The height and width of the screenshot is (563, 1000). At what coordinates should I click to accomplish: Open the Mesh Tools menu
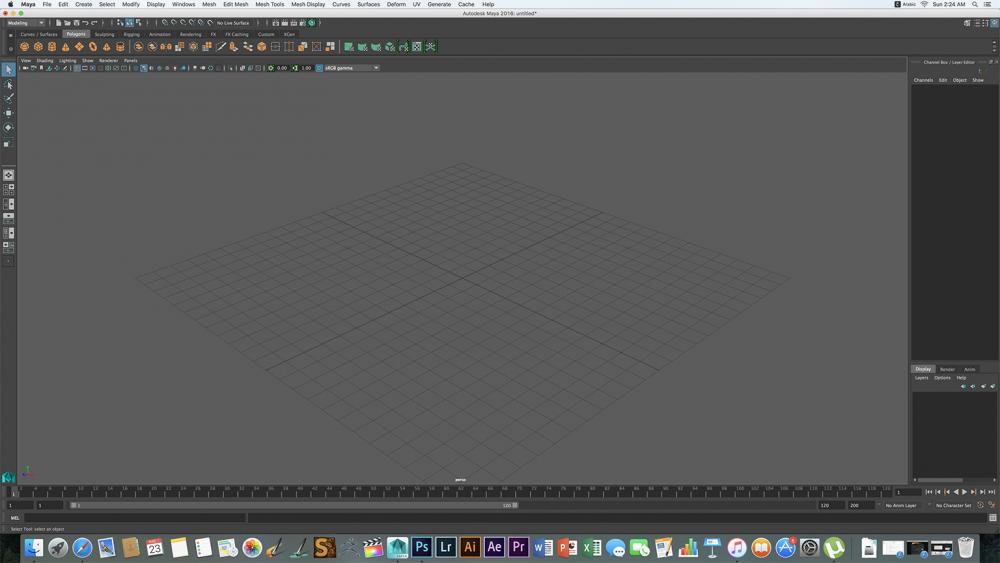tap(270, 4)
